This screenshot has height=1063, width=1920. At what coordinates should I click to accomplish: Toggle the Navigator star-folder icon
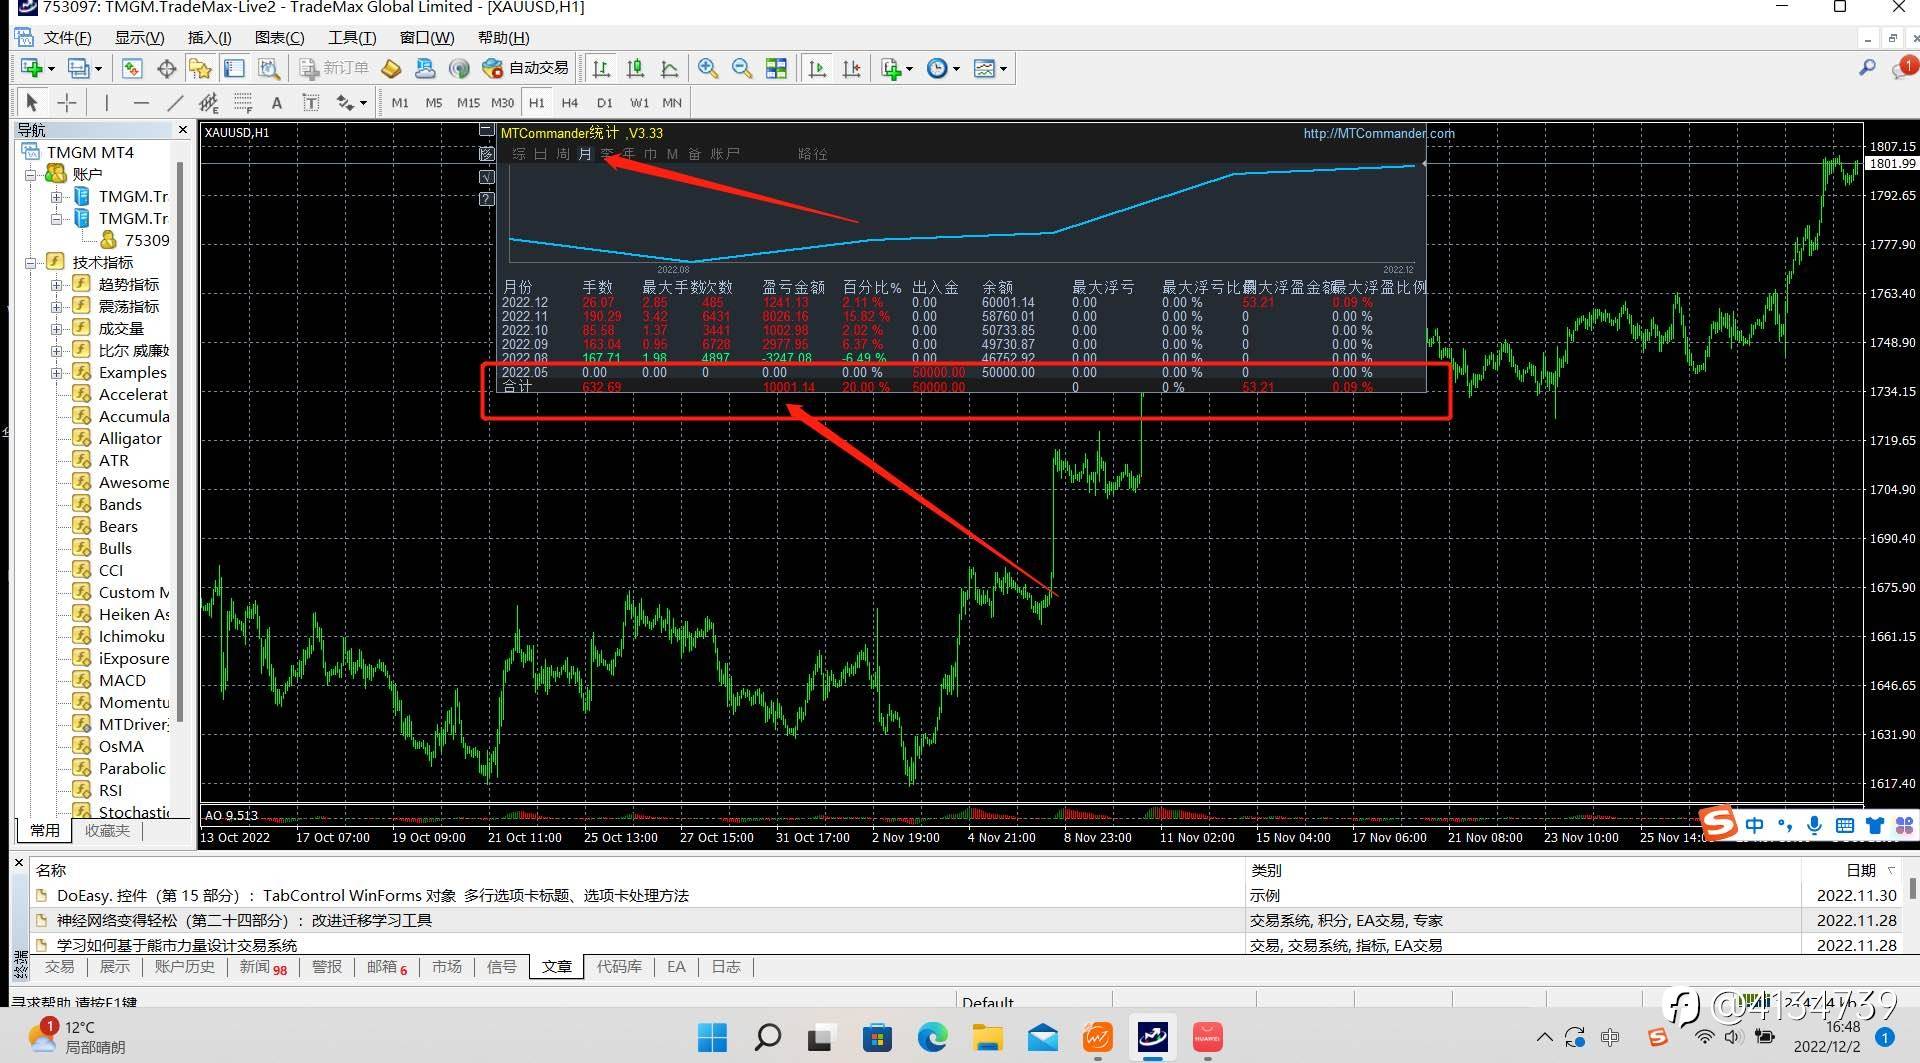(201, 68)
